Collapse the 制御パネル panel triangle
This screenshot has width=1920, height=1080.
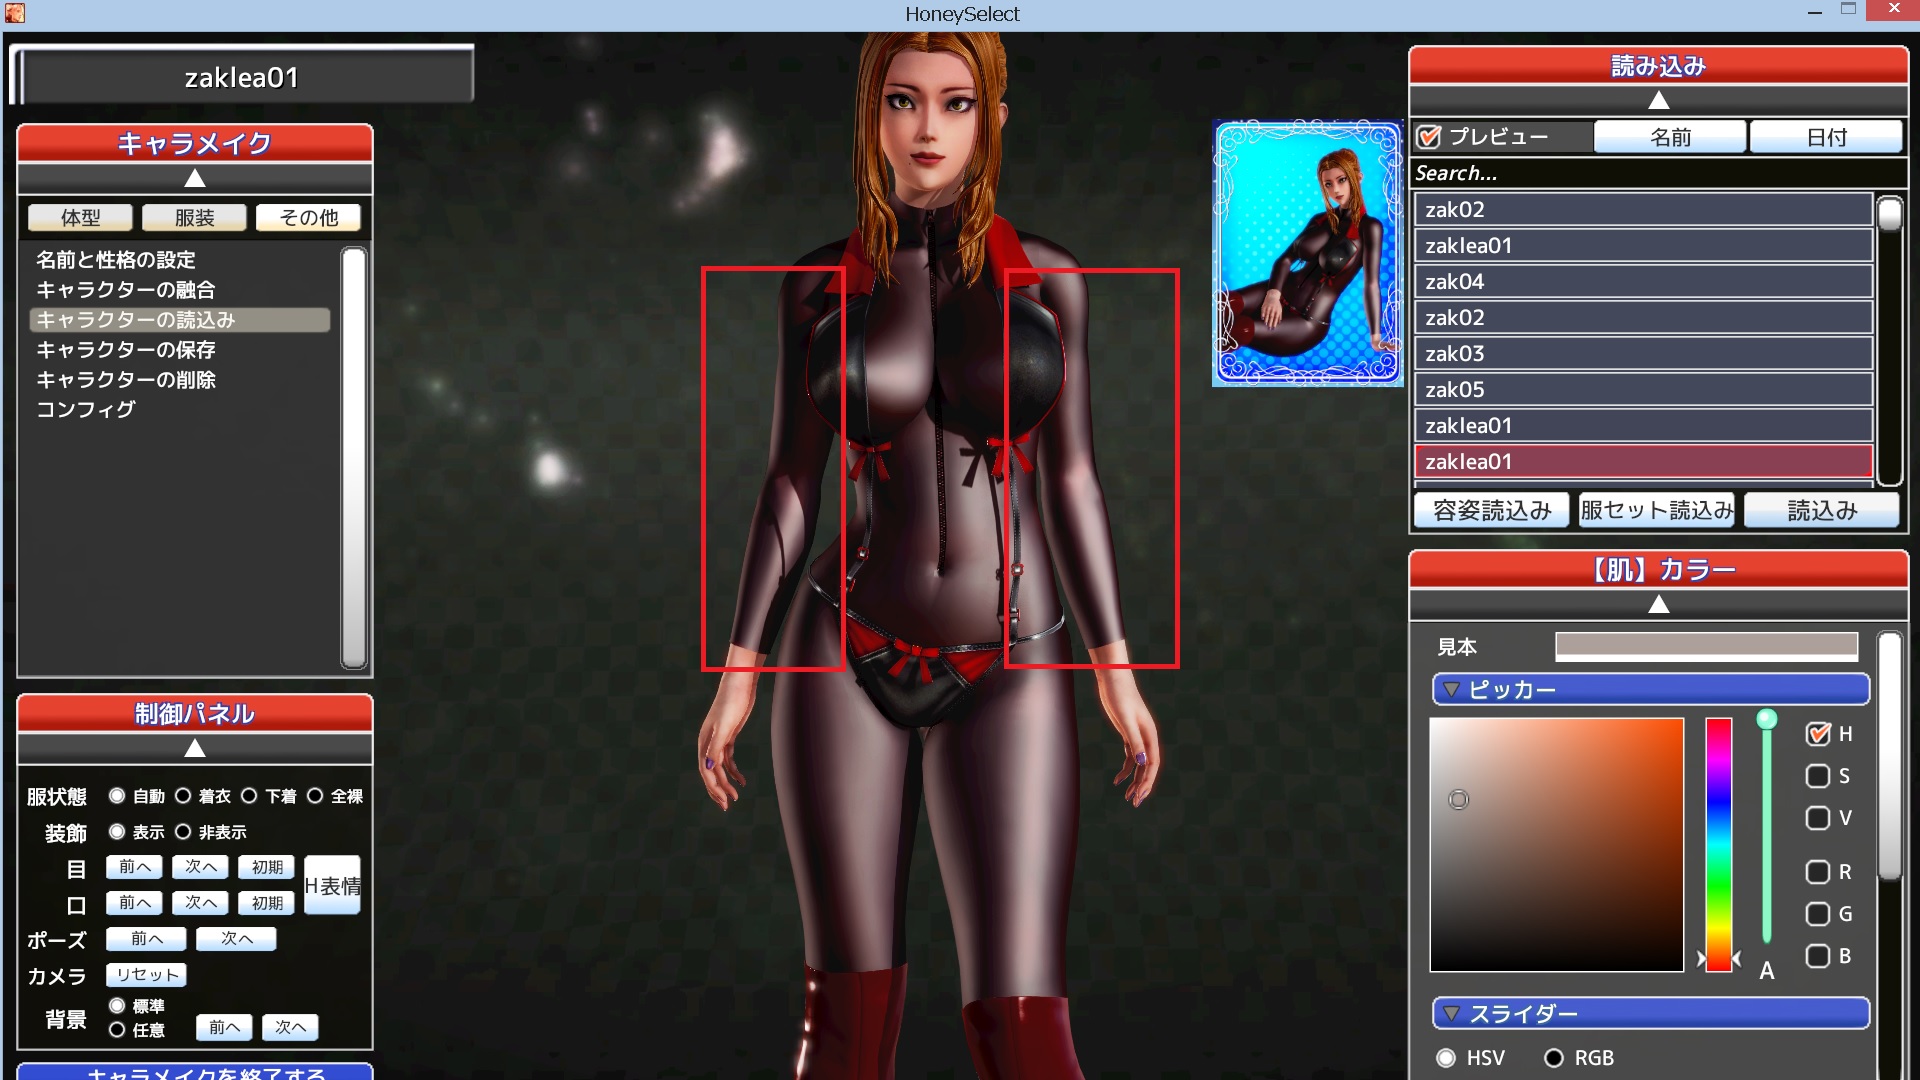[x=195, y=749]
